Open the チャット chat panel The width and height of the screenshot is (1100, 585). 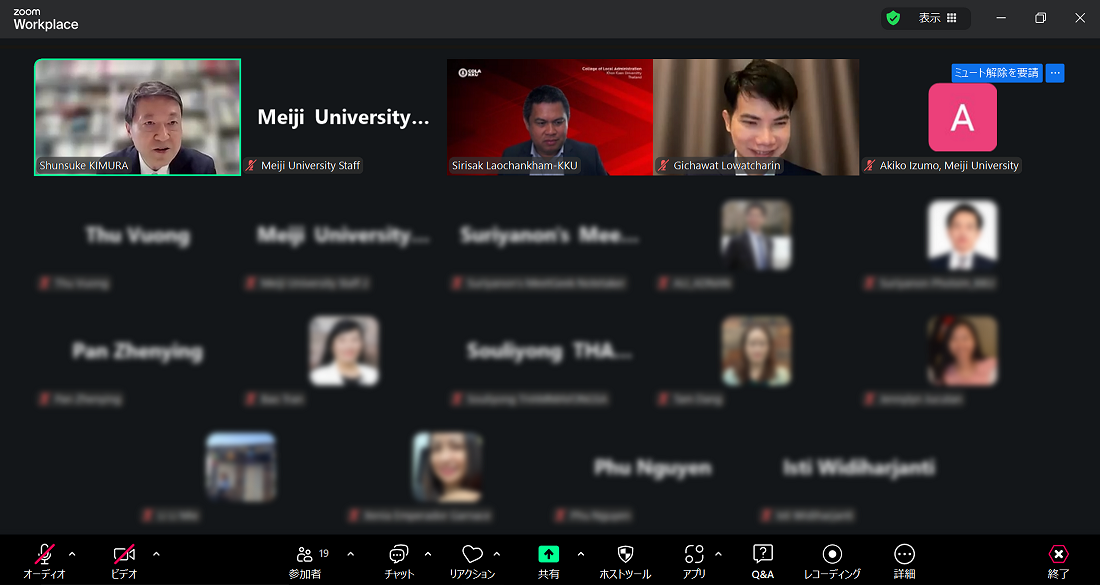coord(398,560)
